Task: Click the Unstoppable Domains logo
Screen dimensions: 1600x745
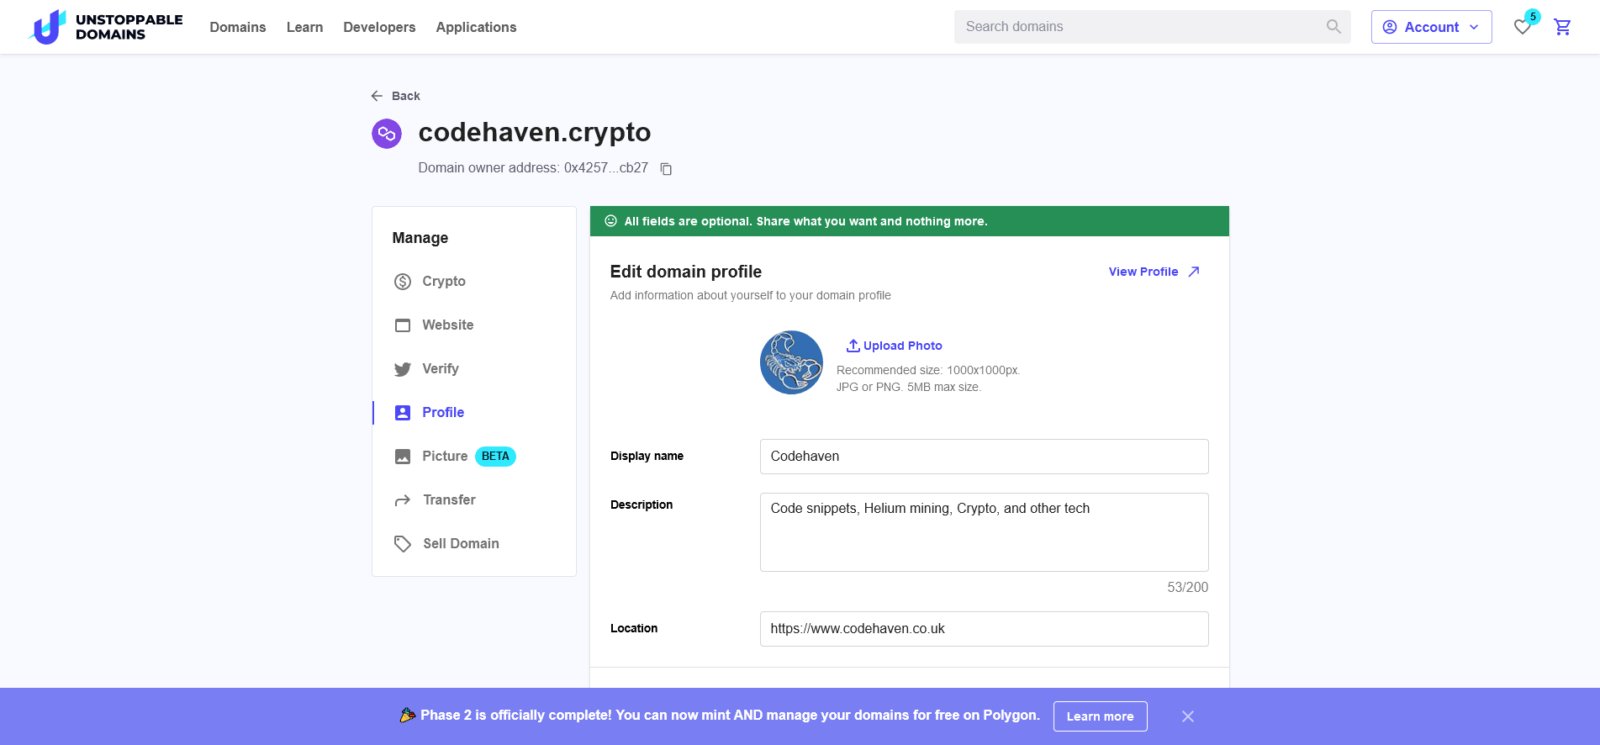Action: coord(106,27)
